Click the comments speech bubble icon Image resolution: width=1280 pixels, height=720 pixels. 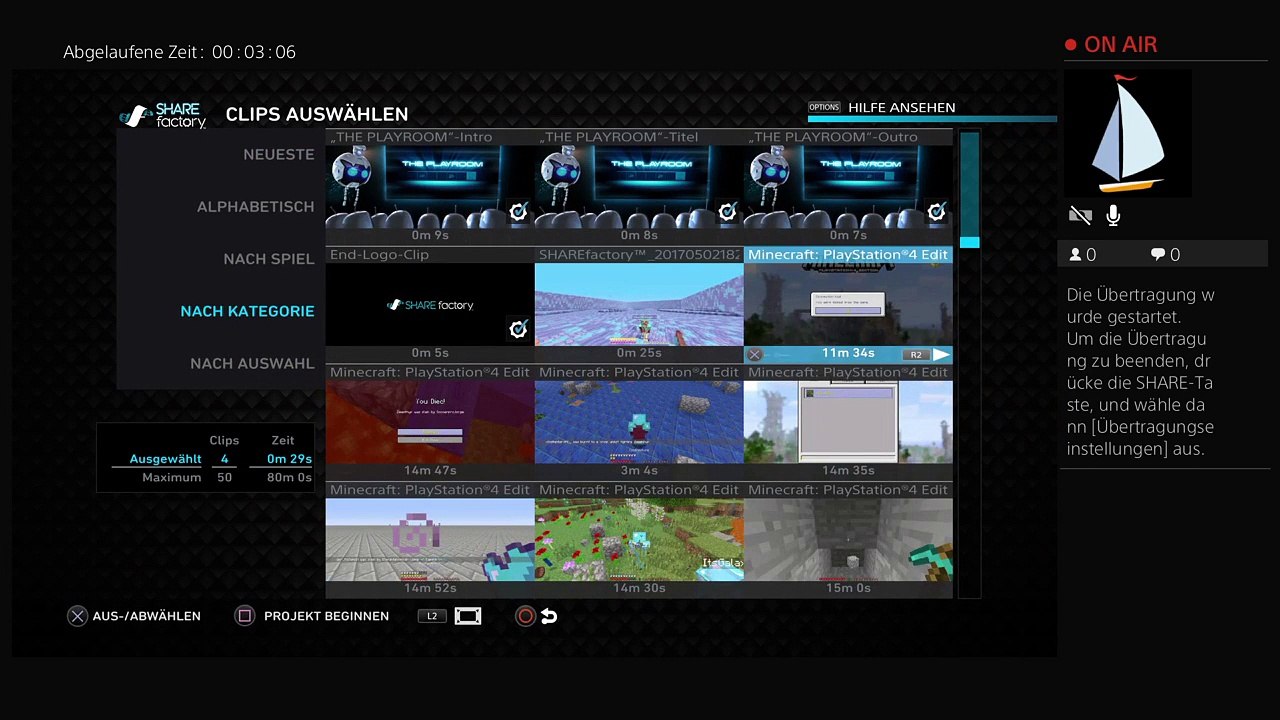1158,255
